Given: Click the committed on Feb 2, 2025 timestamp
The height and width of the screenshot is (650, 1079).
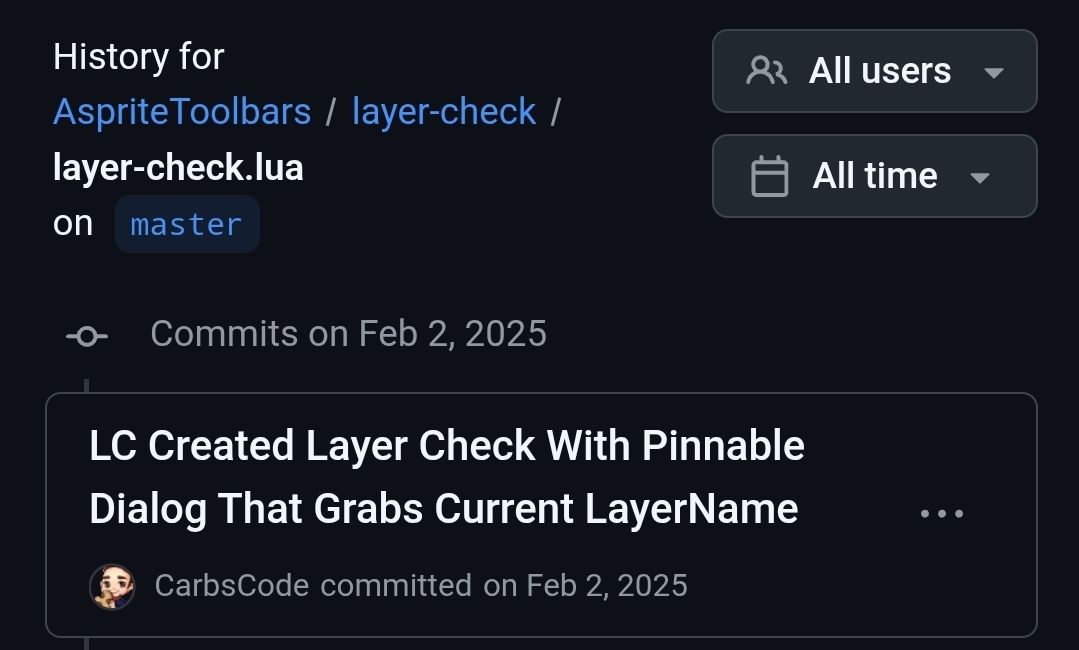Looking at the screenshot, I should (585, 585).
